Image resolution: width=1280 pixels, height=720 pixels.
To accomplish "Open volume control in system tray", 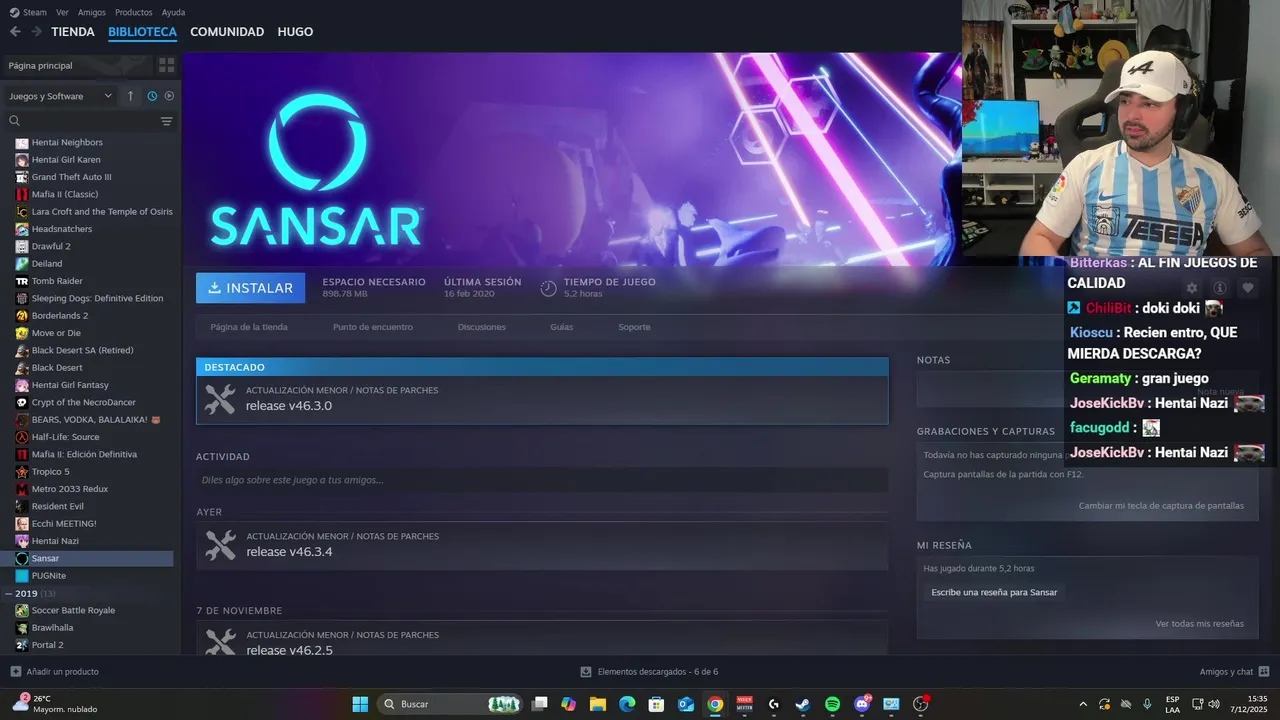I will pyautogui.click(x=1213, y=704).
